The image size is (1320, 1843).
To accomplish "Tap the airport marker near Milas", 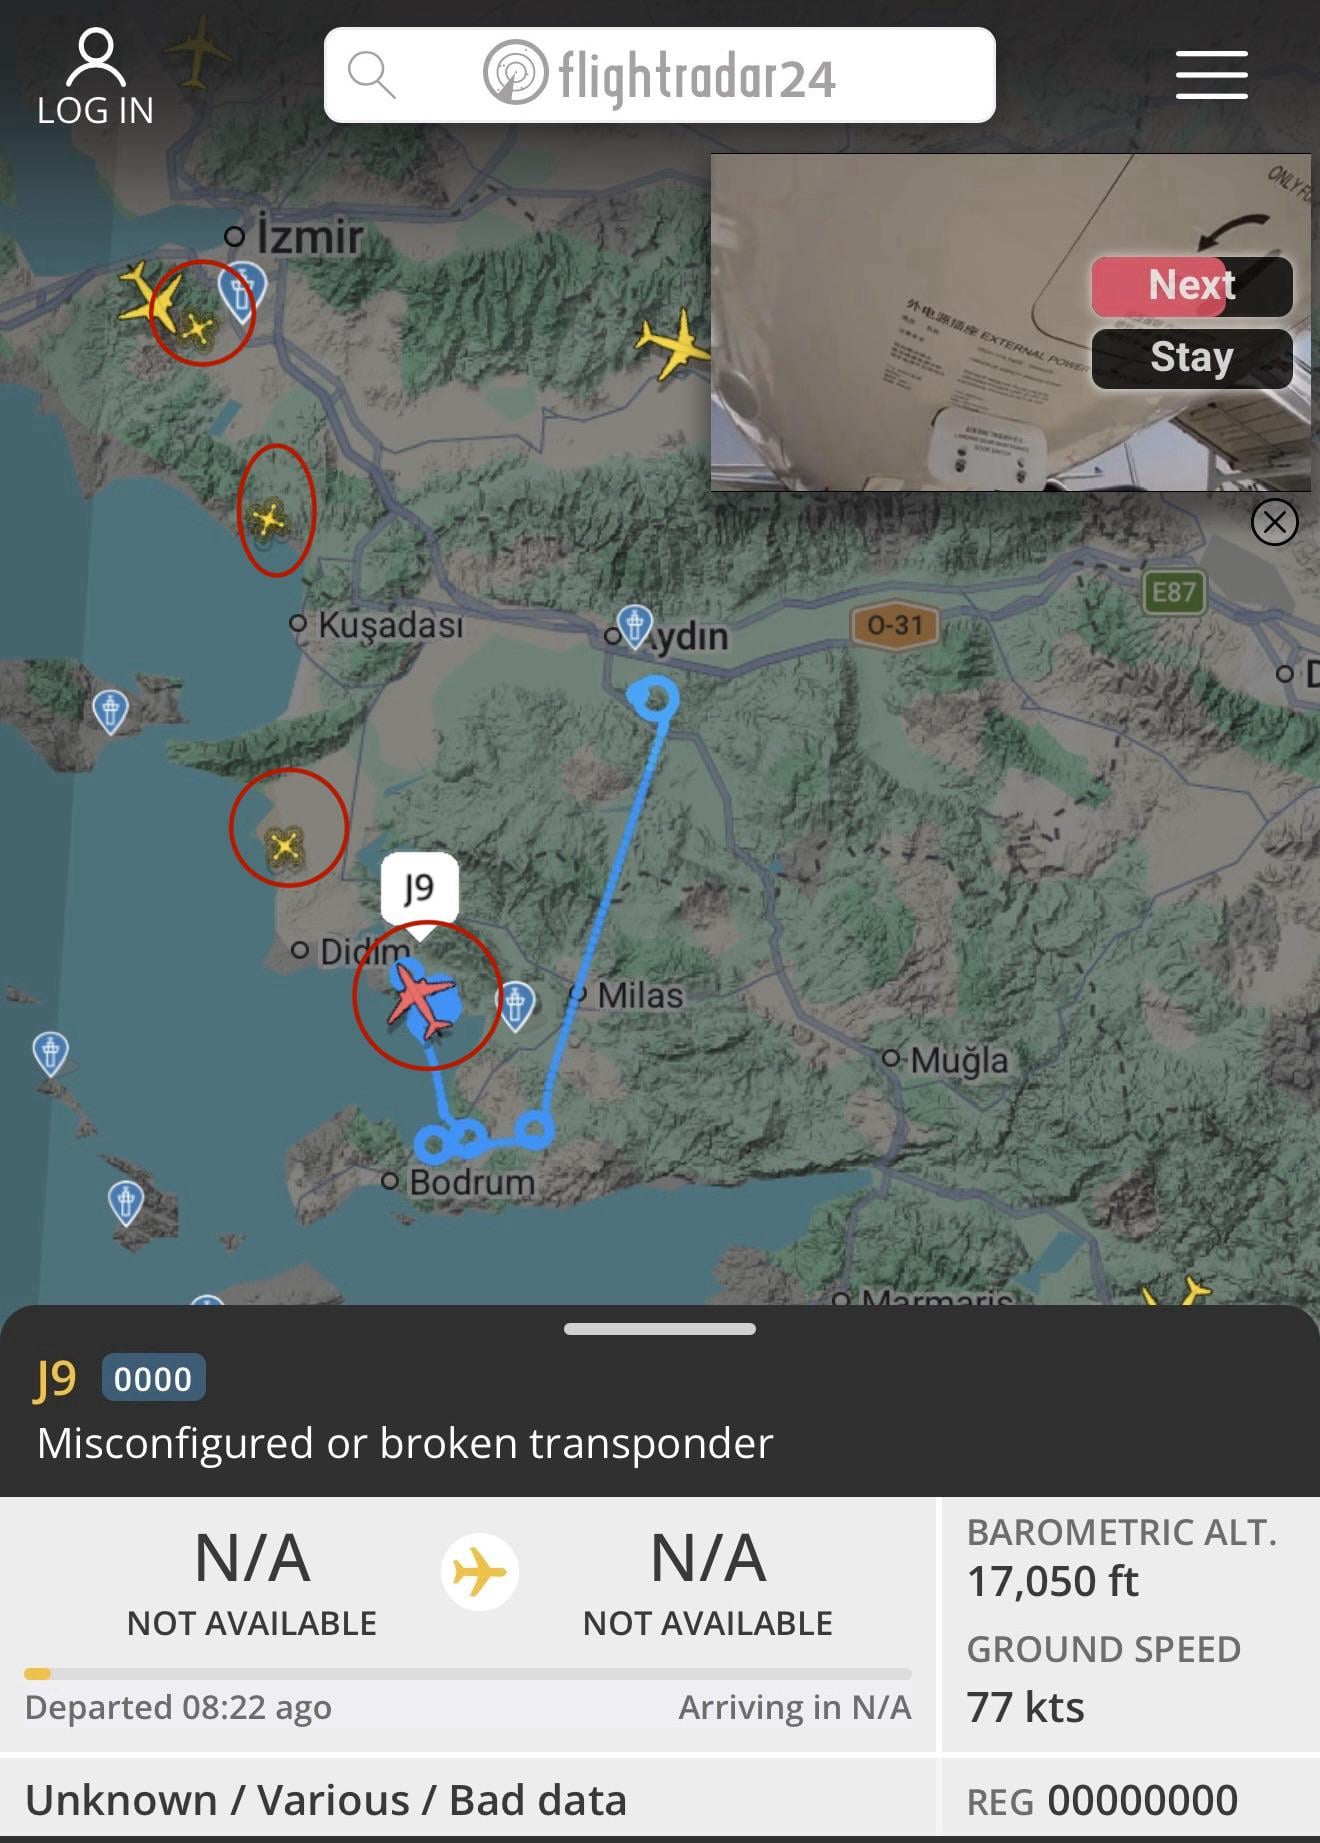I will (x=516, y=1003).
